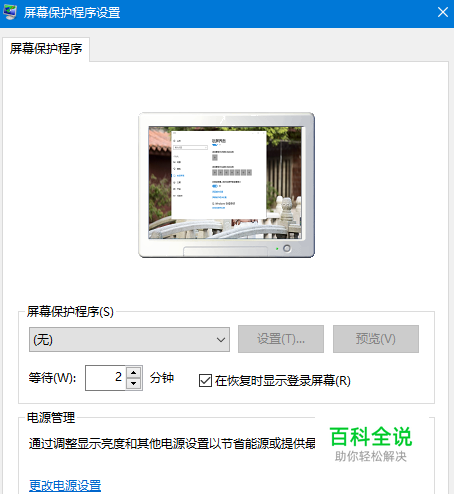This screenshot has height=494, width=454.
Task: Click the 屏幕保护程序(S) group label
Action: (70, 312)
